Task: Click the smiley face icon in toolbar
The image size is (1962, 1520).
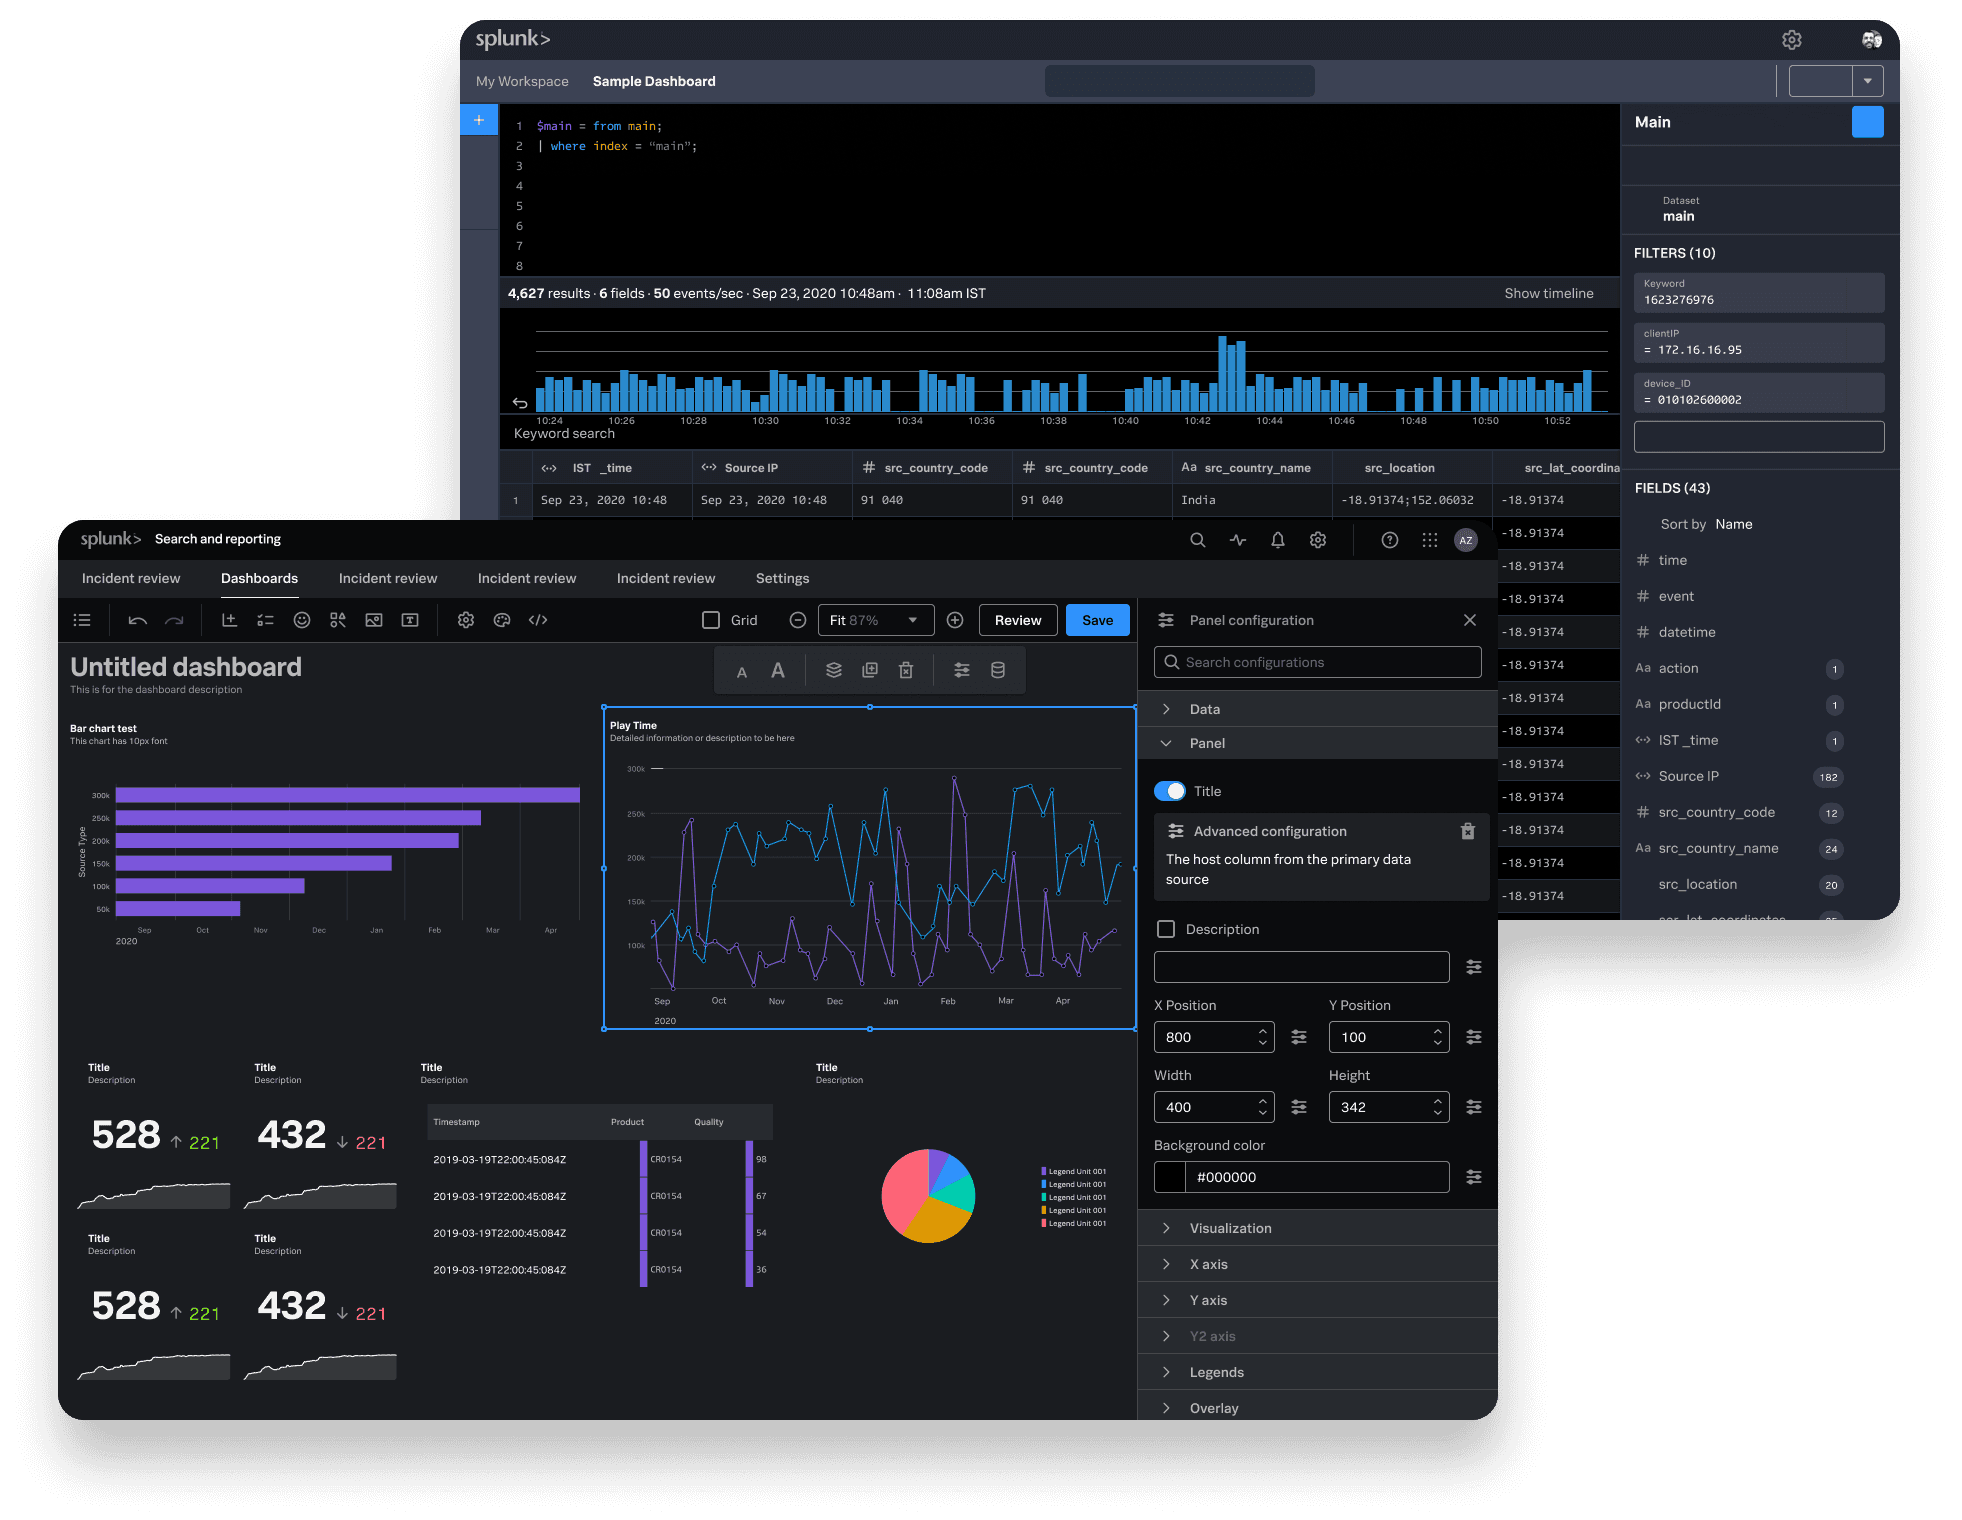Action: pos(301,620)
